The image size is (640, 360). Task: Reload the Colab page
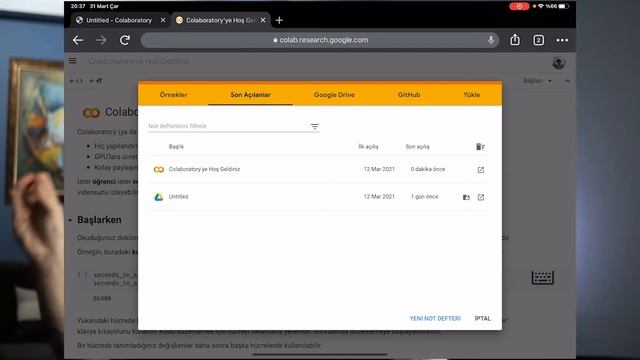(x=125, y=40)
